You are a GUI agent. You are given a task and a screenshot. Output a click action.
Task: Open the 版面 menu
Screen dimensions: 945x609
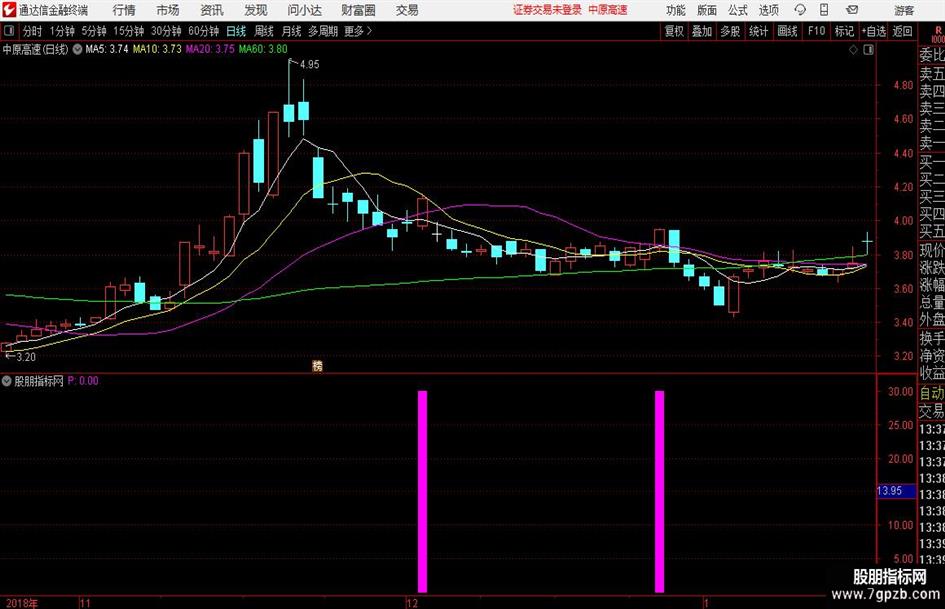(707, 10)
